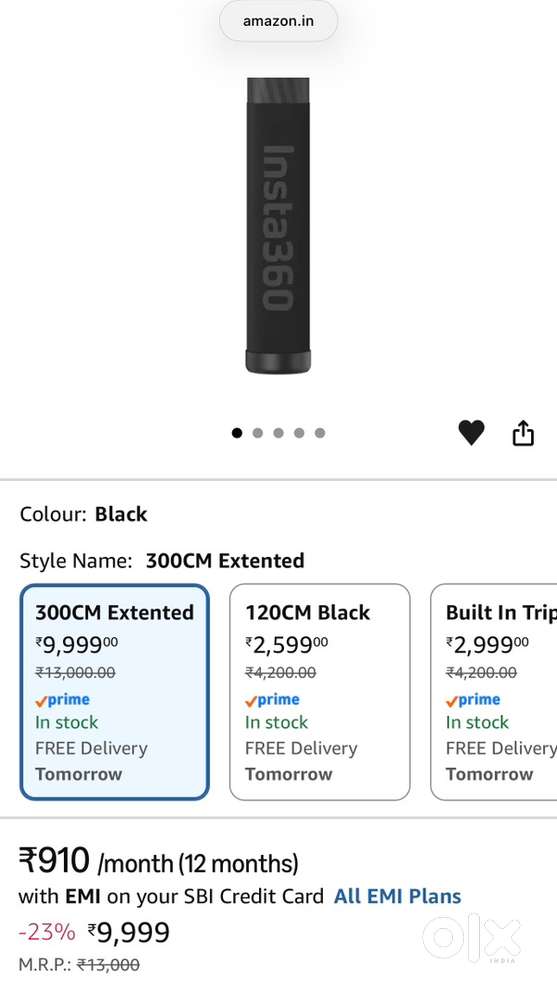This screenshot has width=557, height=999.
Task: Select the 300CM Extented style option
Action: coord(115,692)
